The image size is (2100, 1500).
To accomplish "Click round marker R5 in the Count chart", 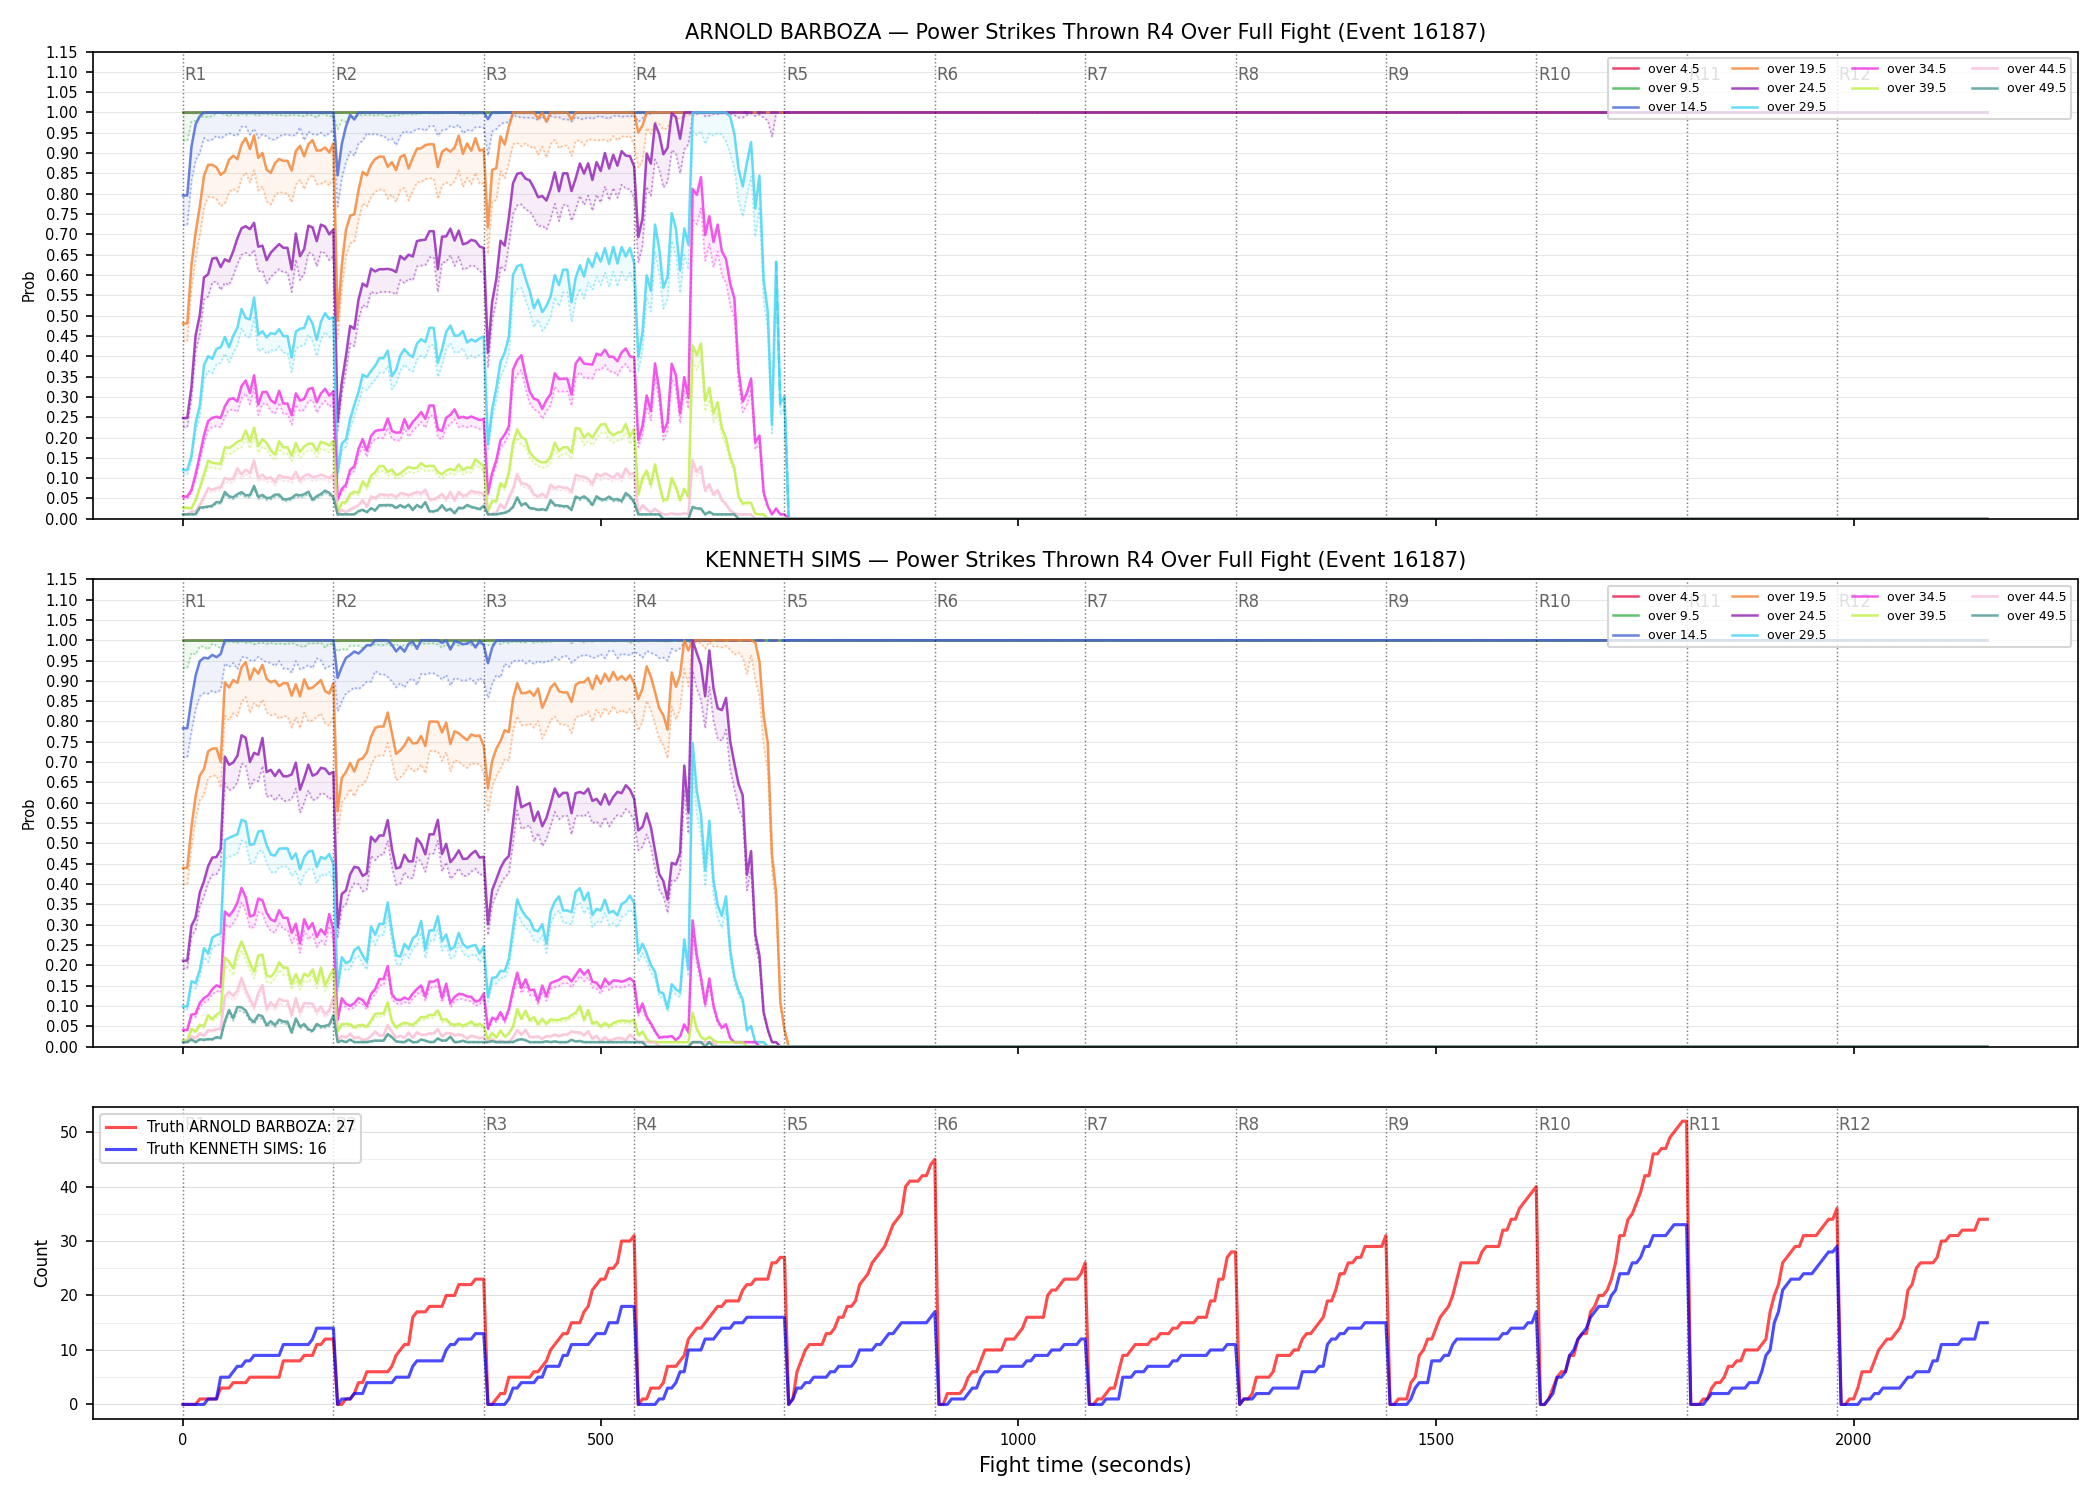I will click(797, 1124).
